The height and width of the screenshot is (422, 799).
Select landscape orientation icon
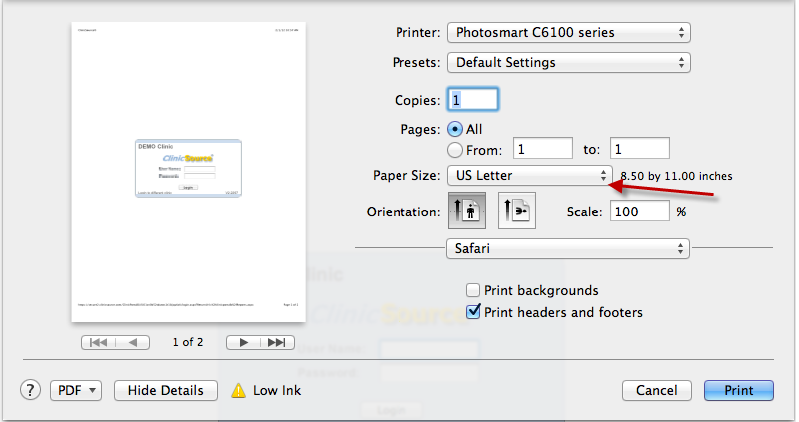click(518, 212)
